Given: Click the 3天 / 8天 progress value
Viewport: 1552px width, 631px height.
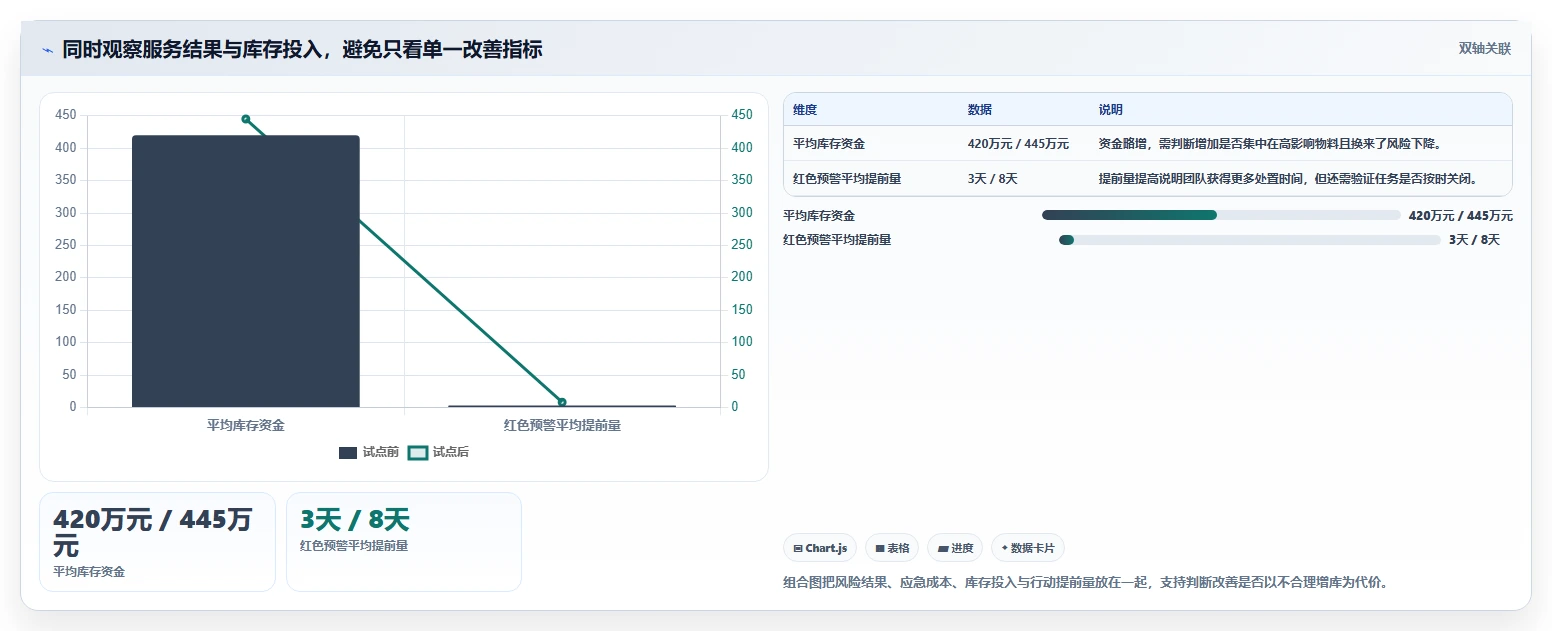Looking at the screenshot, I should [1474, 240].
